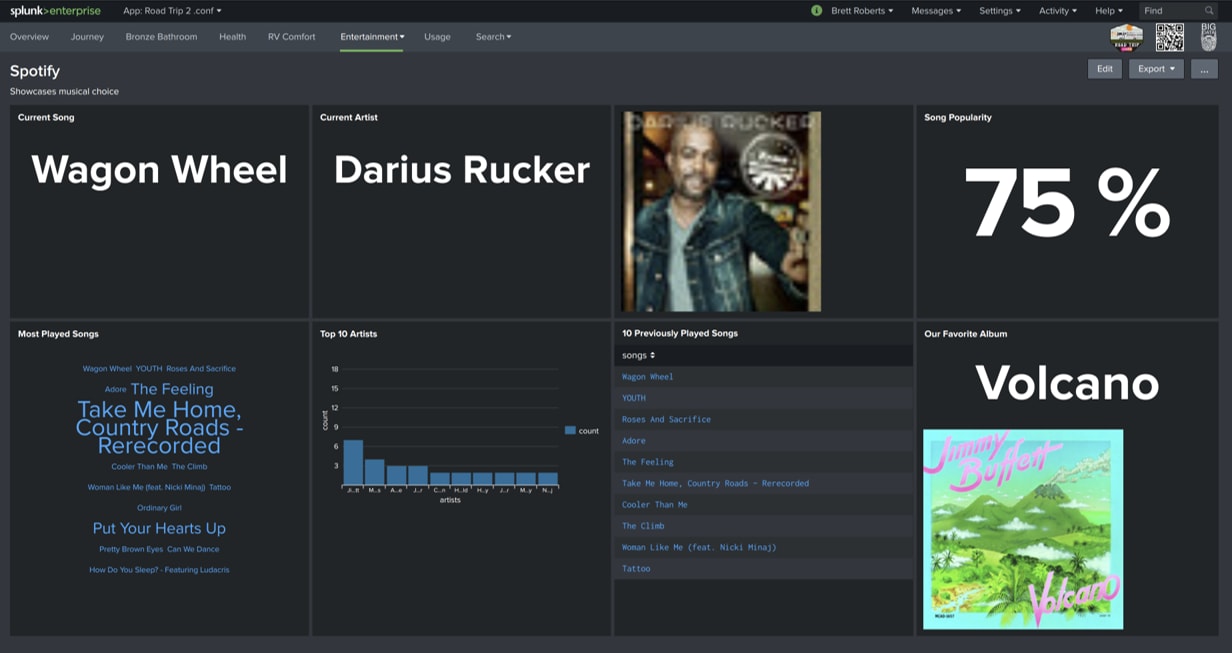The height and width of the screenshot is (653, 1232).
Task: Expand the Messages menu
Action: point(936,11)
